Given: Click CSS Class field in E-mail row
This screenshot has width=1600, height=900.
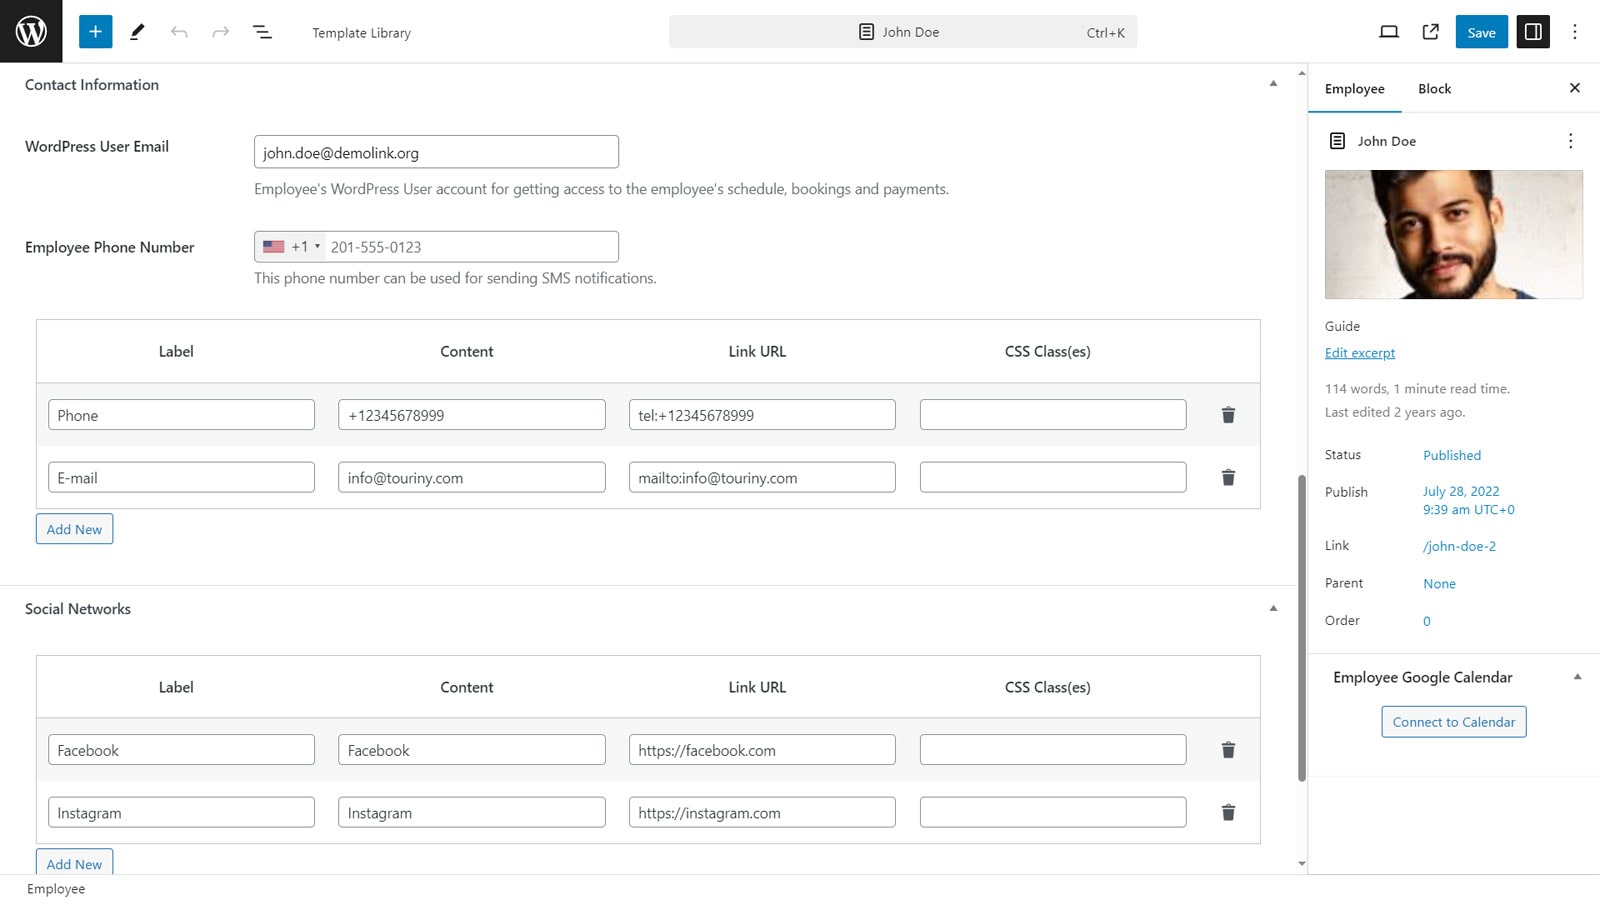Looking at the screenshot, I should pyautogui.click(x=1053, y=477).
